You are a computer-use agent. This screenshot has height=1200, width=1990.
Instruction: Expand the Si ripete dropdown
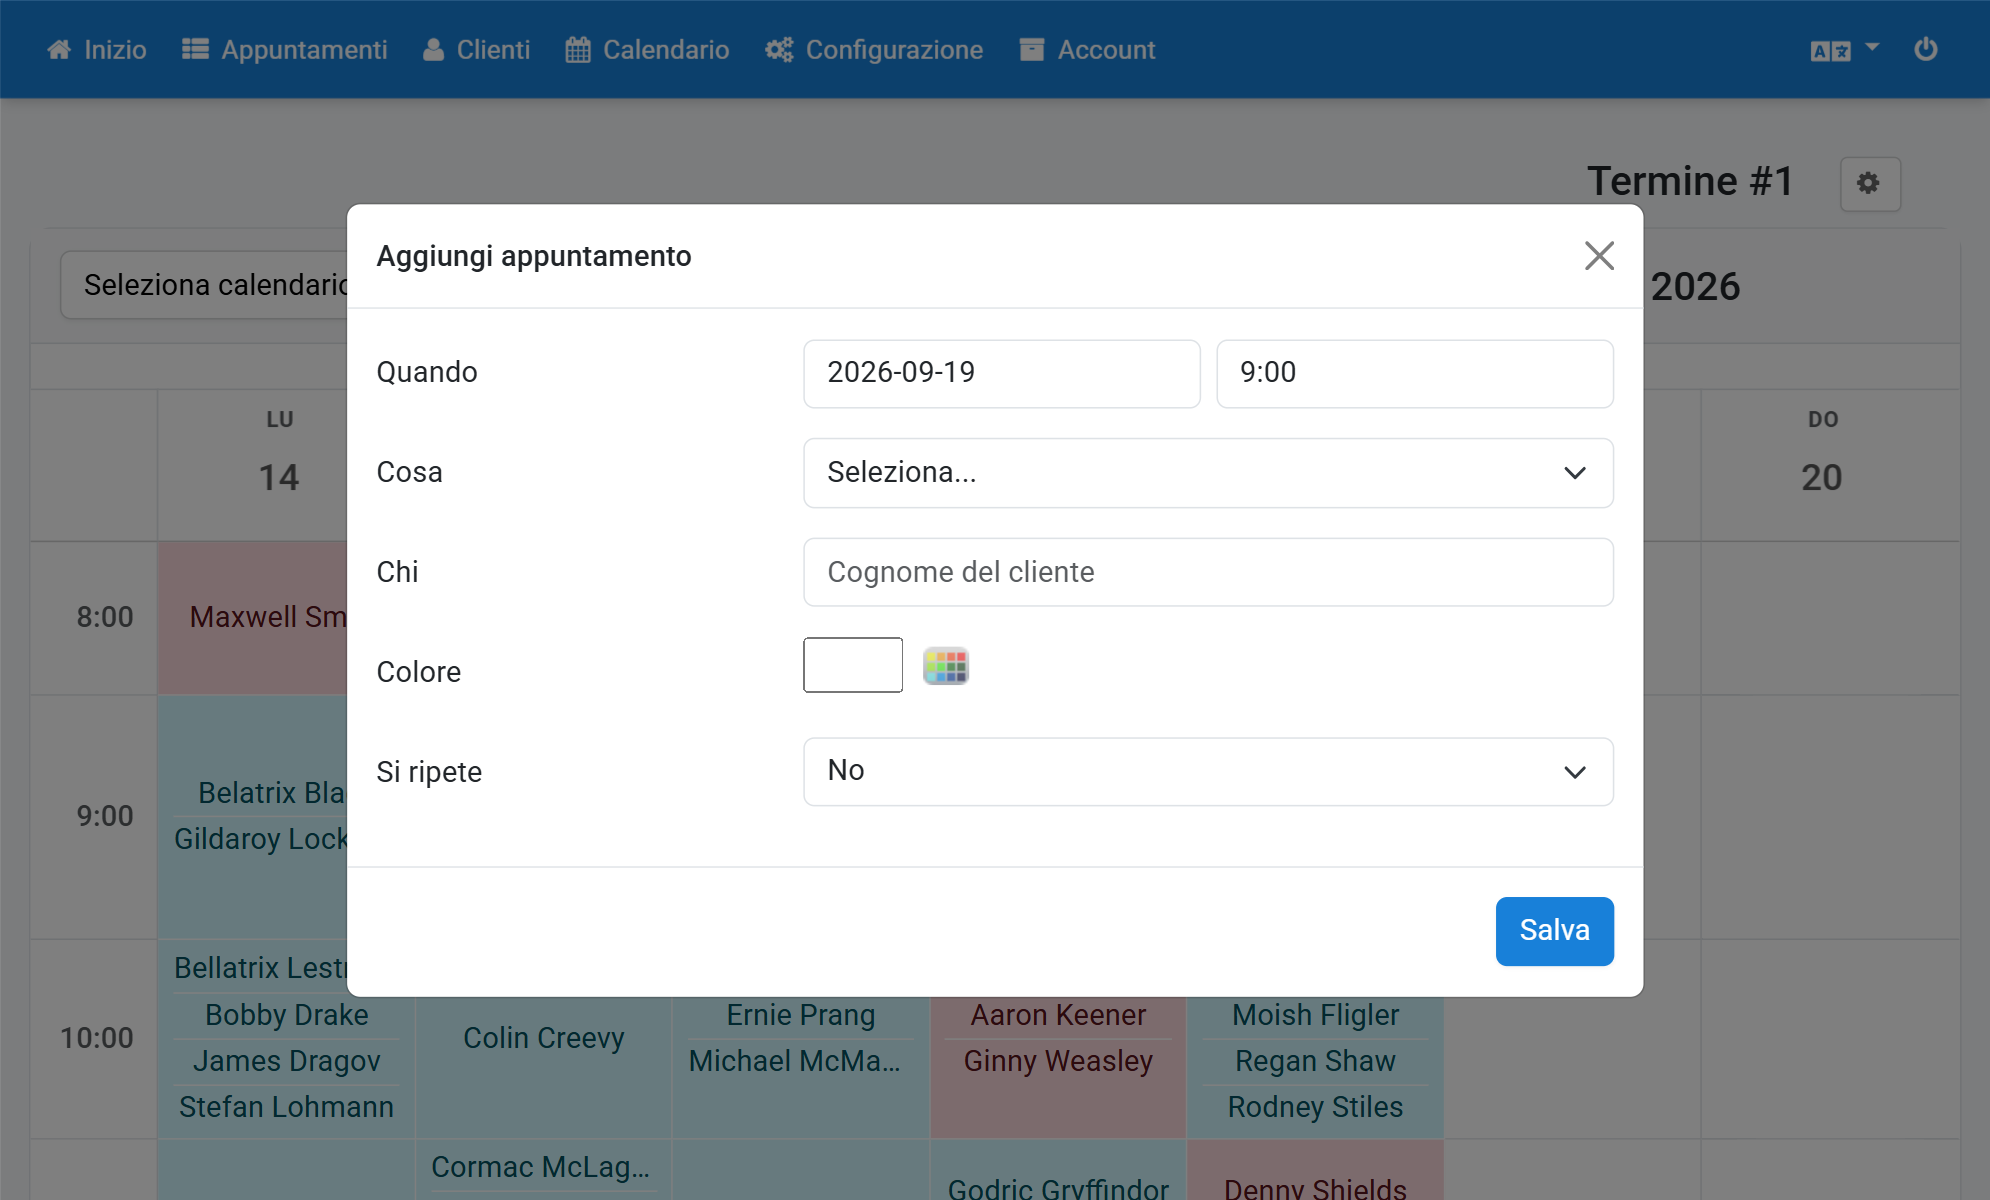point(1208,772)
